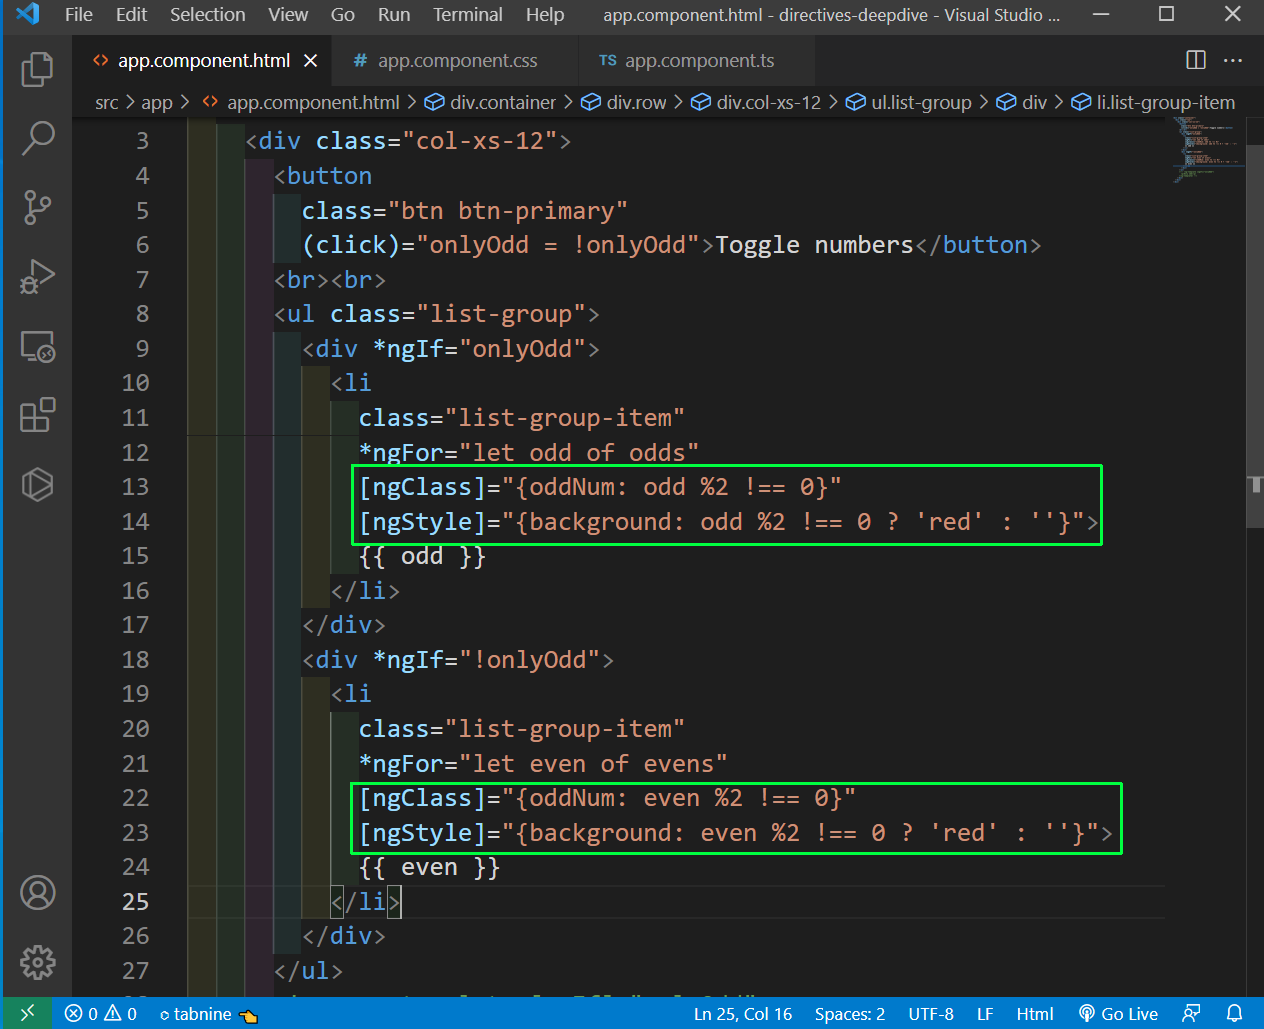Split the editor to the right

1196,60
